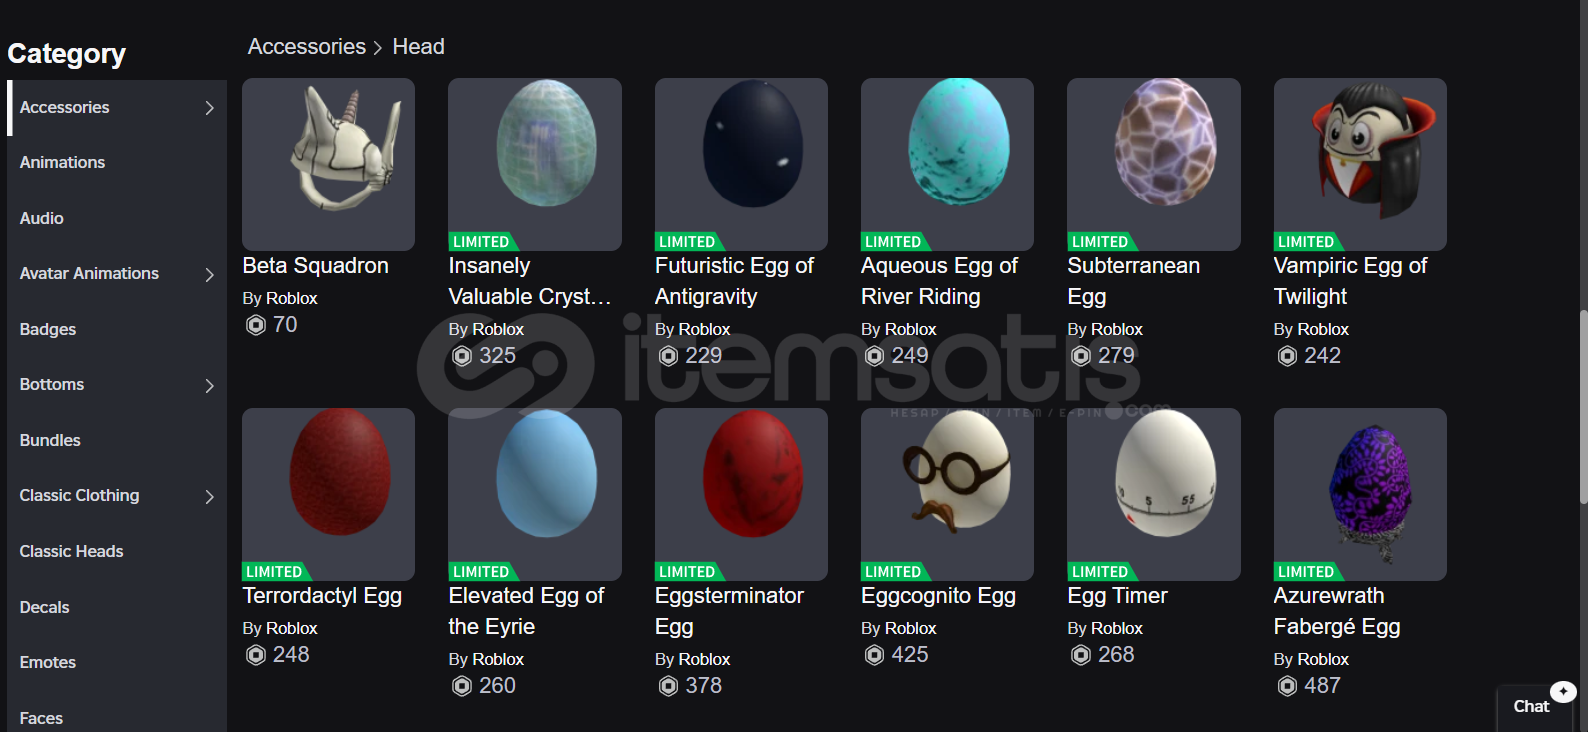Screen dimensions: 1588x732
Task: Click the Chat notification bubble icon
Action: pos(1563,691)
